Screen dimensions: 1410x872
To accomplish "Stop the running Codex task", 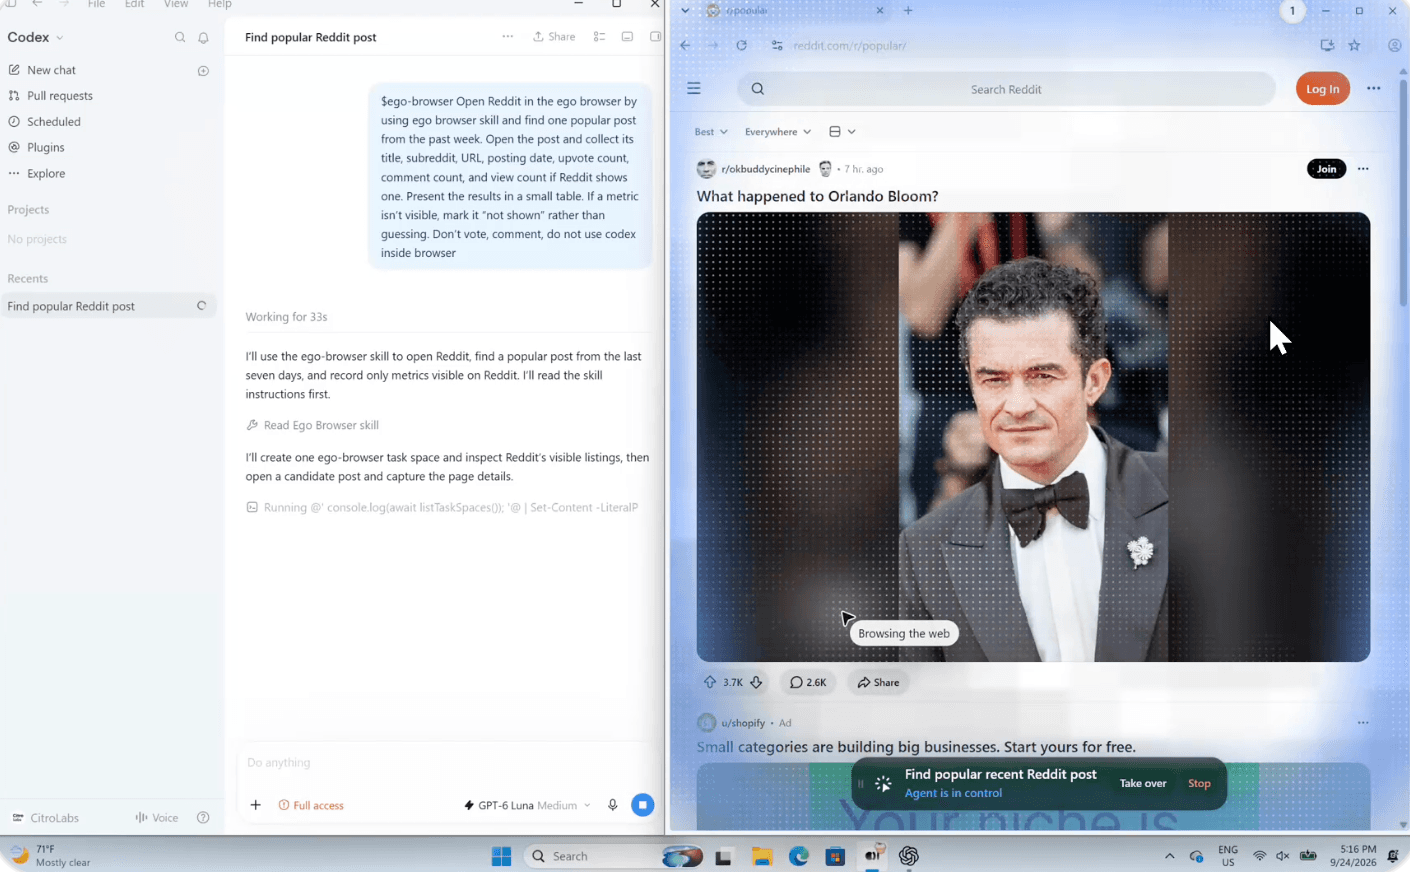I will click(643, 805).
